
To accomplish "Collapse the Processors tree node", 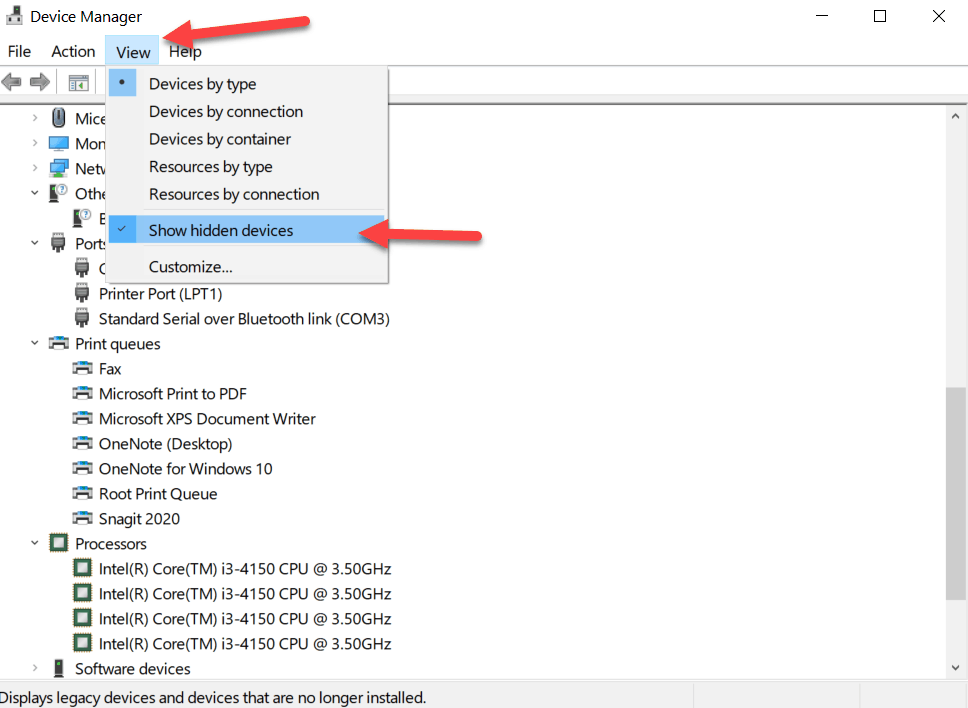I will (x=35, y=544).
